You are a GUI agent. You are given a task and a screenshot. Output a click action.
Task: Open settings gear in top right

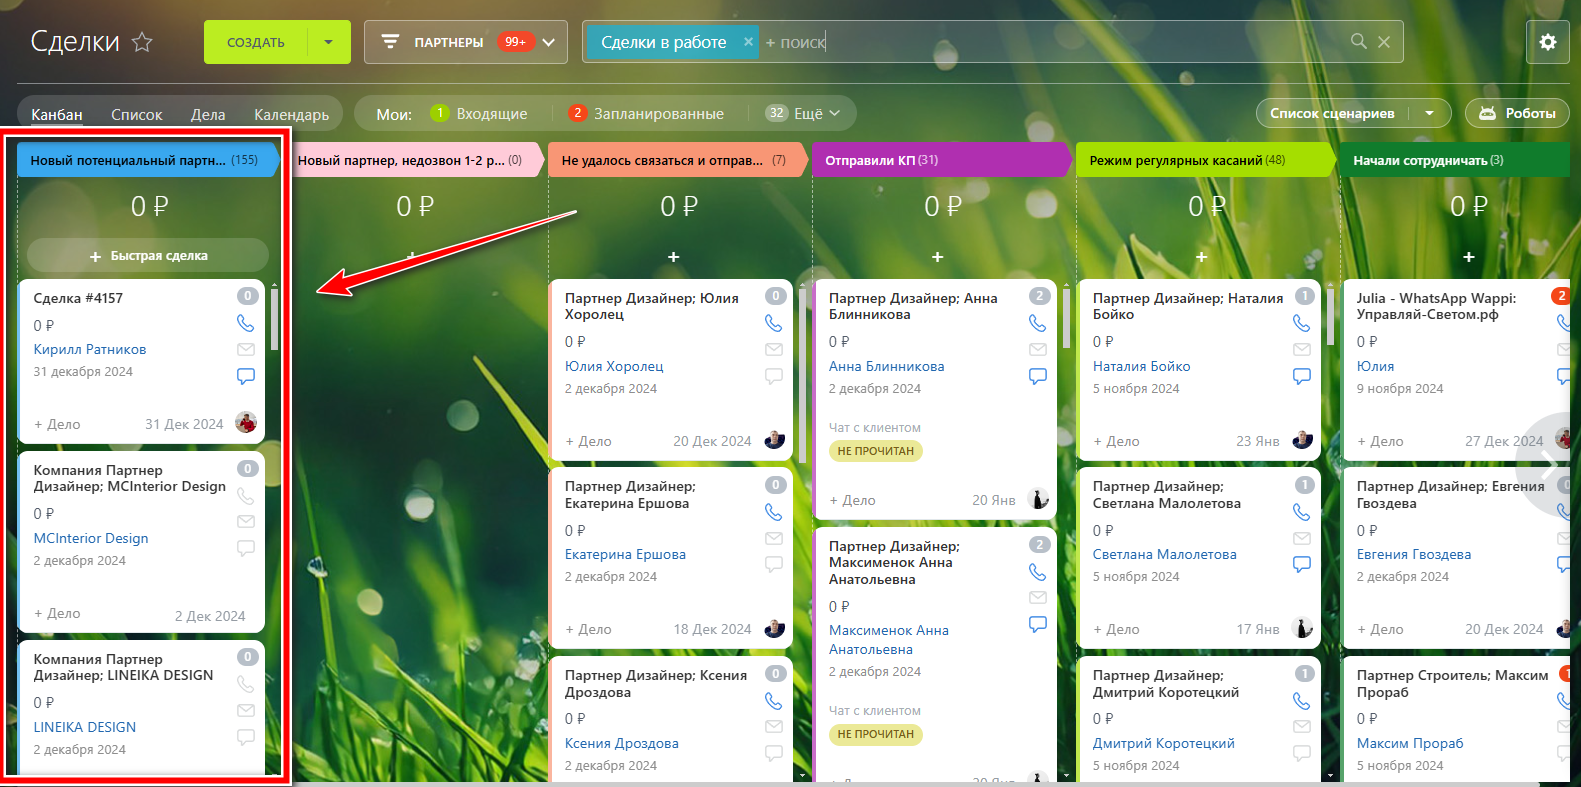[x=1547, y=42]
